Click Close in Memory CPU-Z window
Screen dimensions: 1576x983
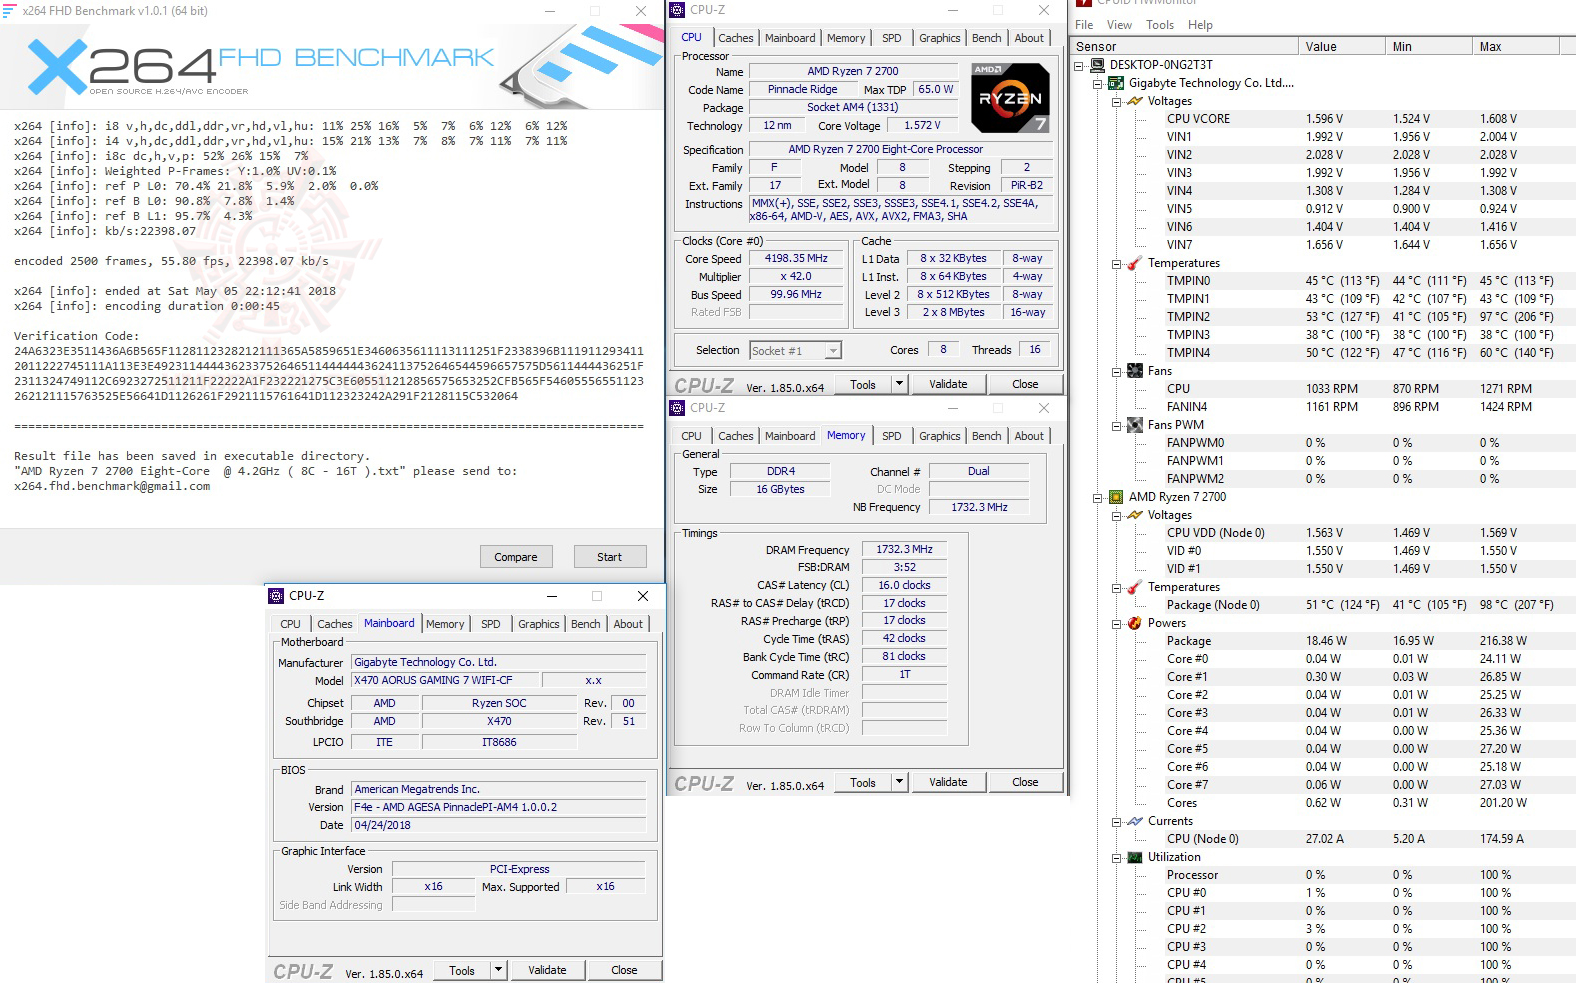(1025, 782)
